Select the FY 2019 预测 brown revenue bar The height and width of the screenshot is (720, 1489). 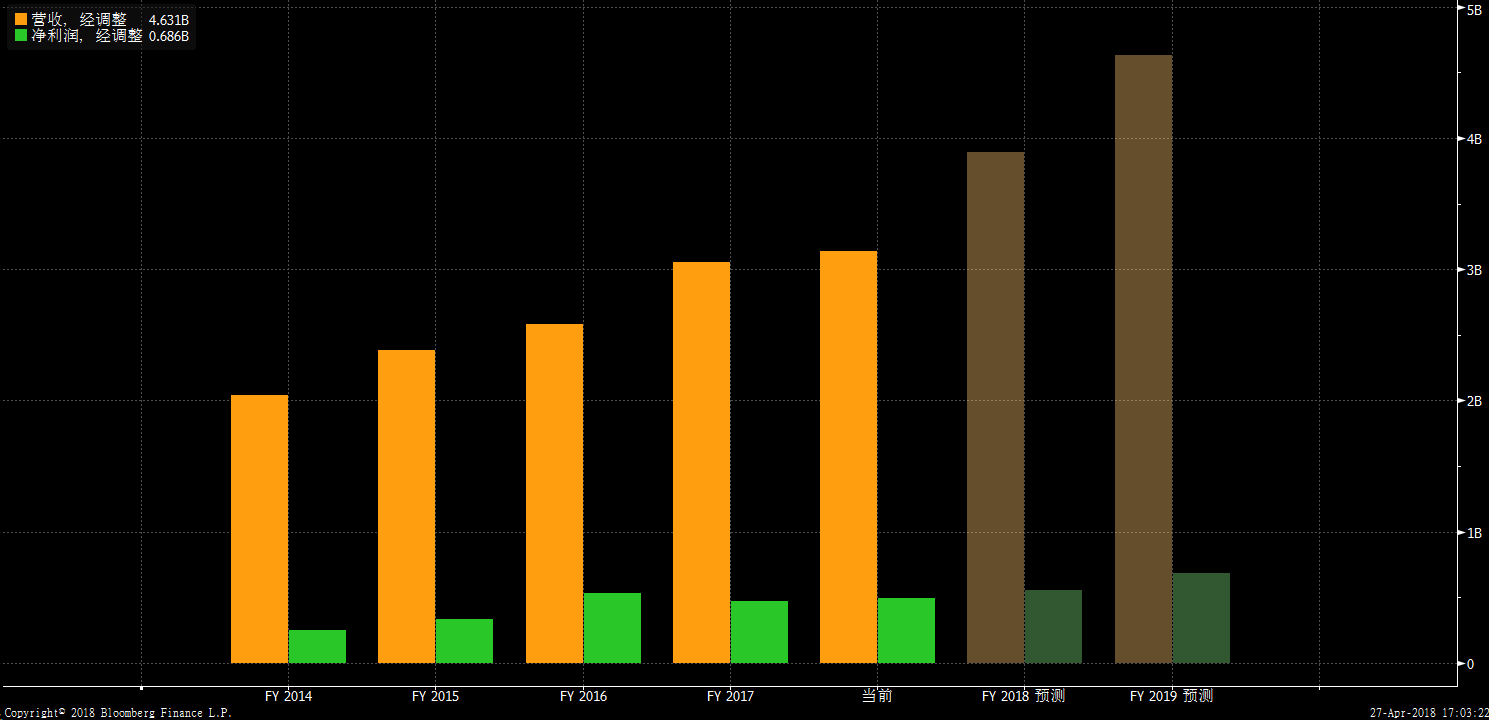pyautogui.click(x=1143, y=359)
